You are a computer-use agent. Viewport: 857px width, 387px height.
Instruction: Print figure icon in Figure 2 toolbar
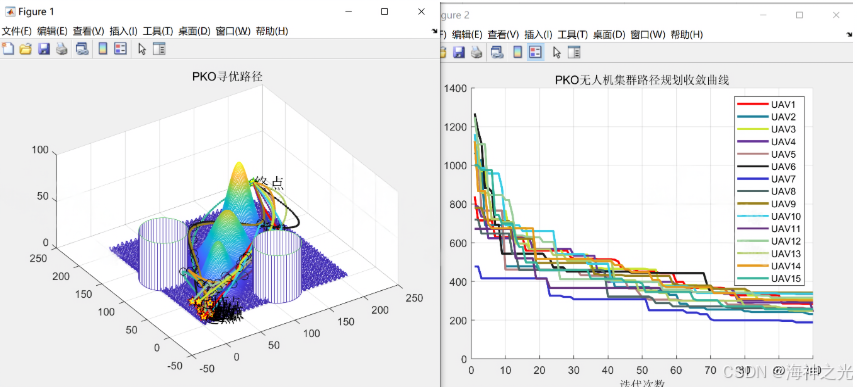(477, 52)
